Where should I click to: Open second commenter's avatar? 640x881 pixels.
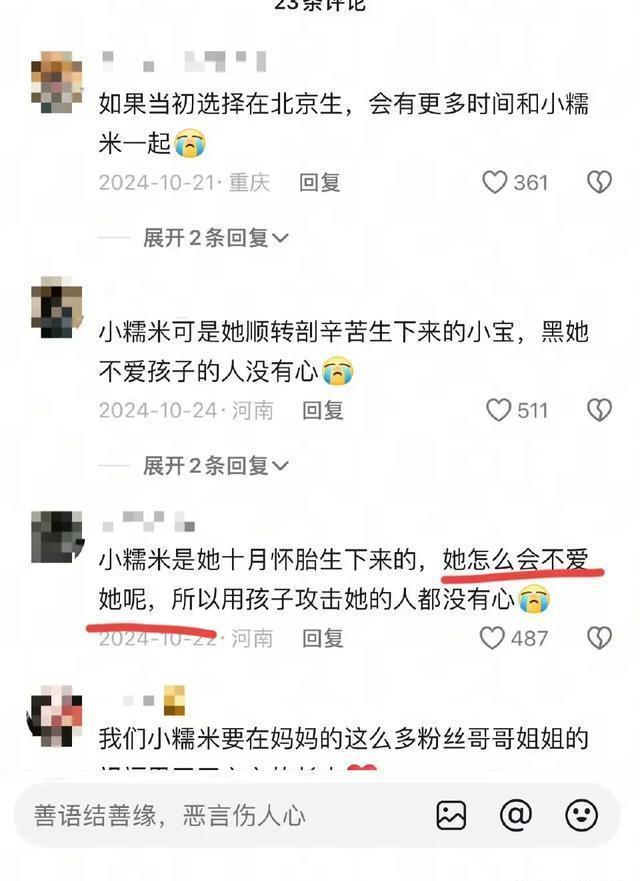(x=57, y=307)
